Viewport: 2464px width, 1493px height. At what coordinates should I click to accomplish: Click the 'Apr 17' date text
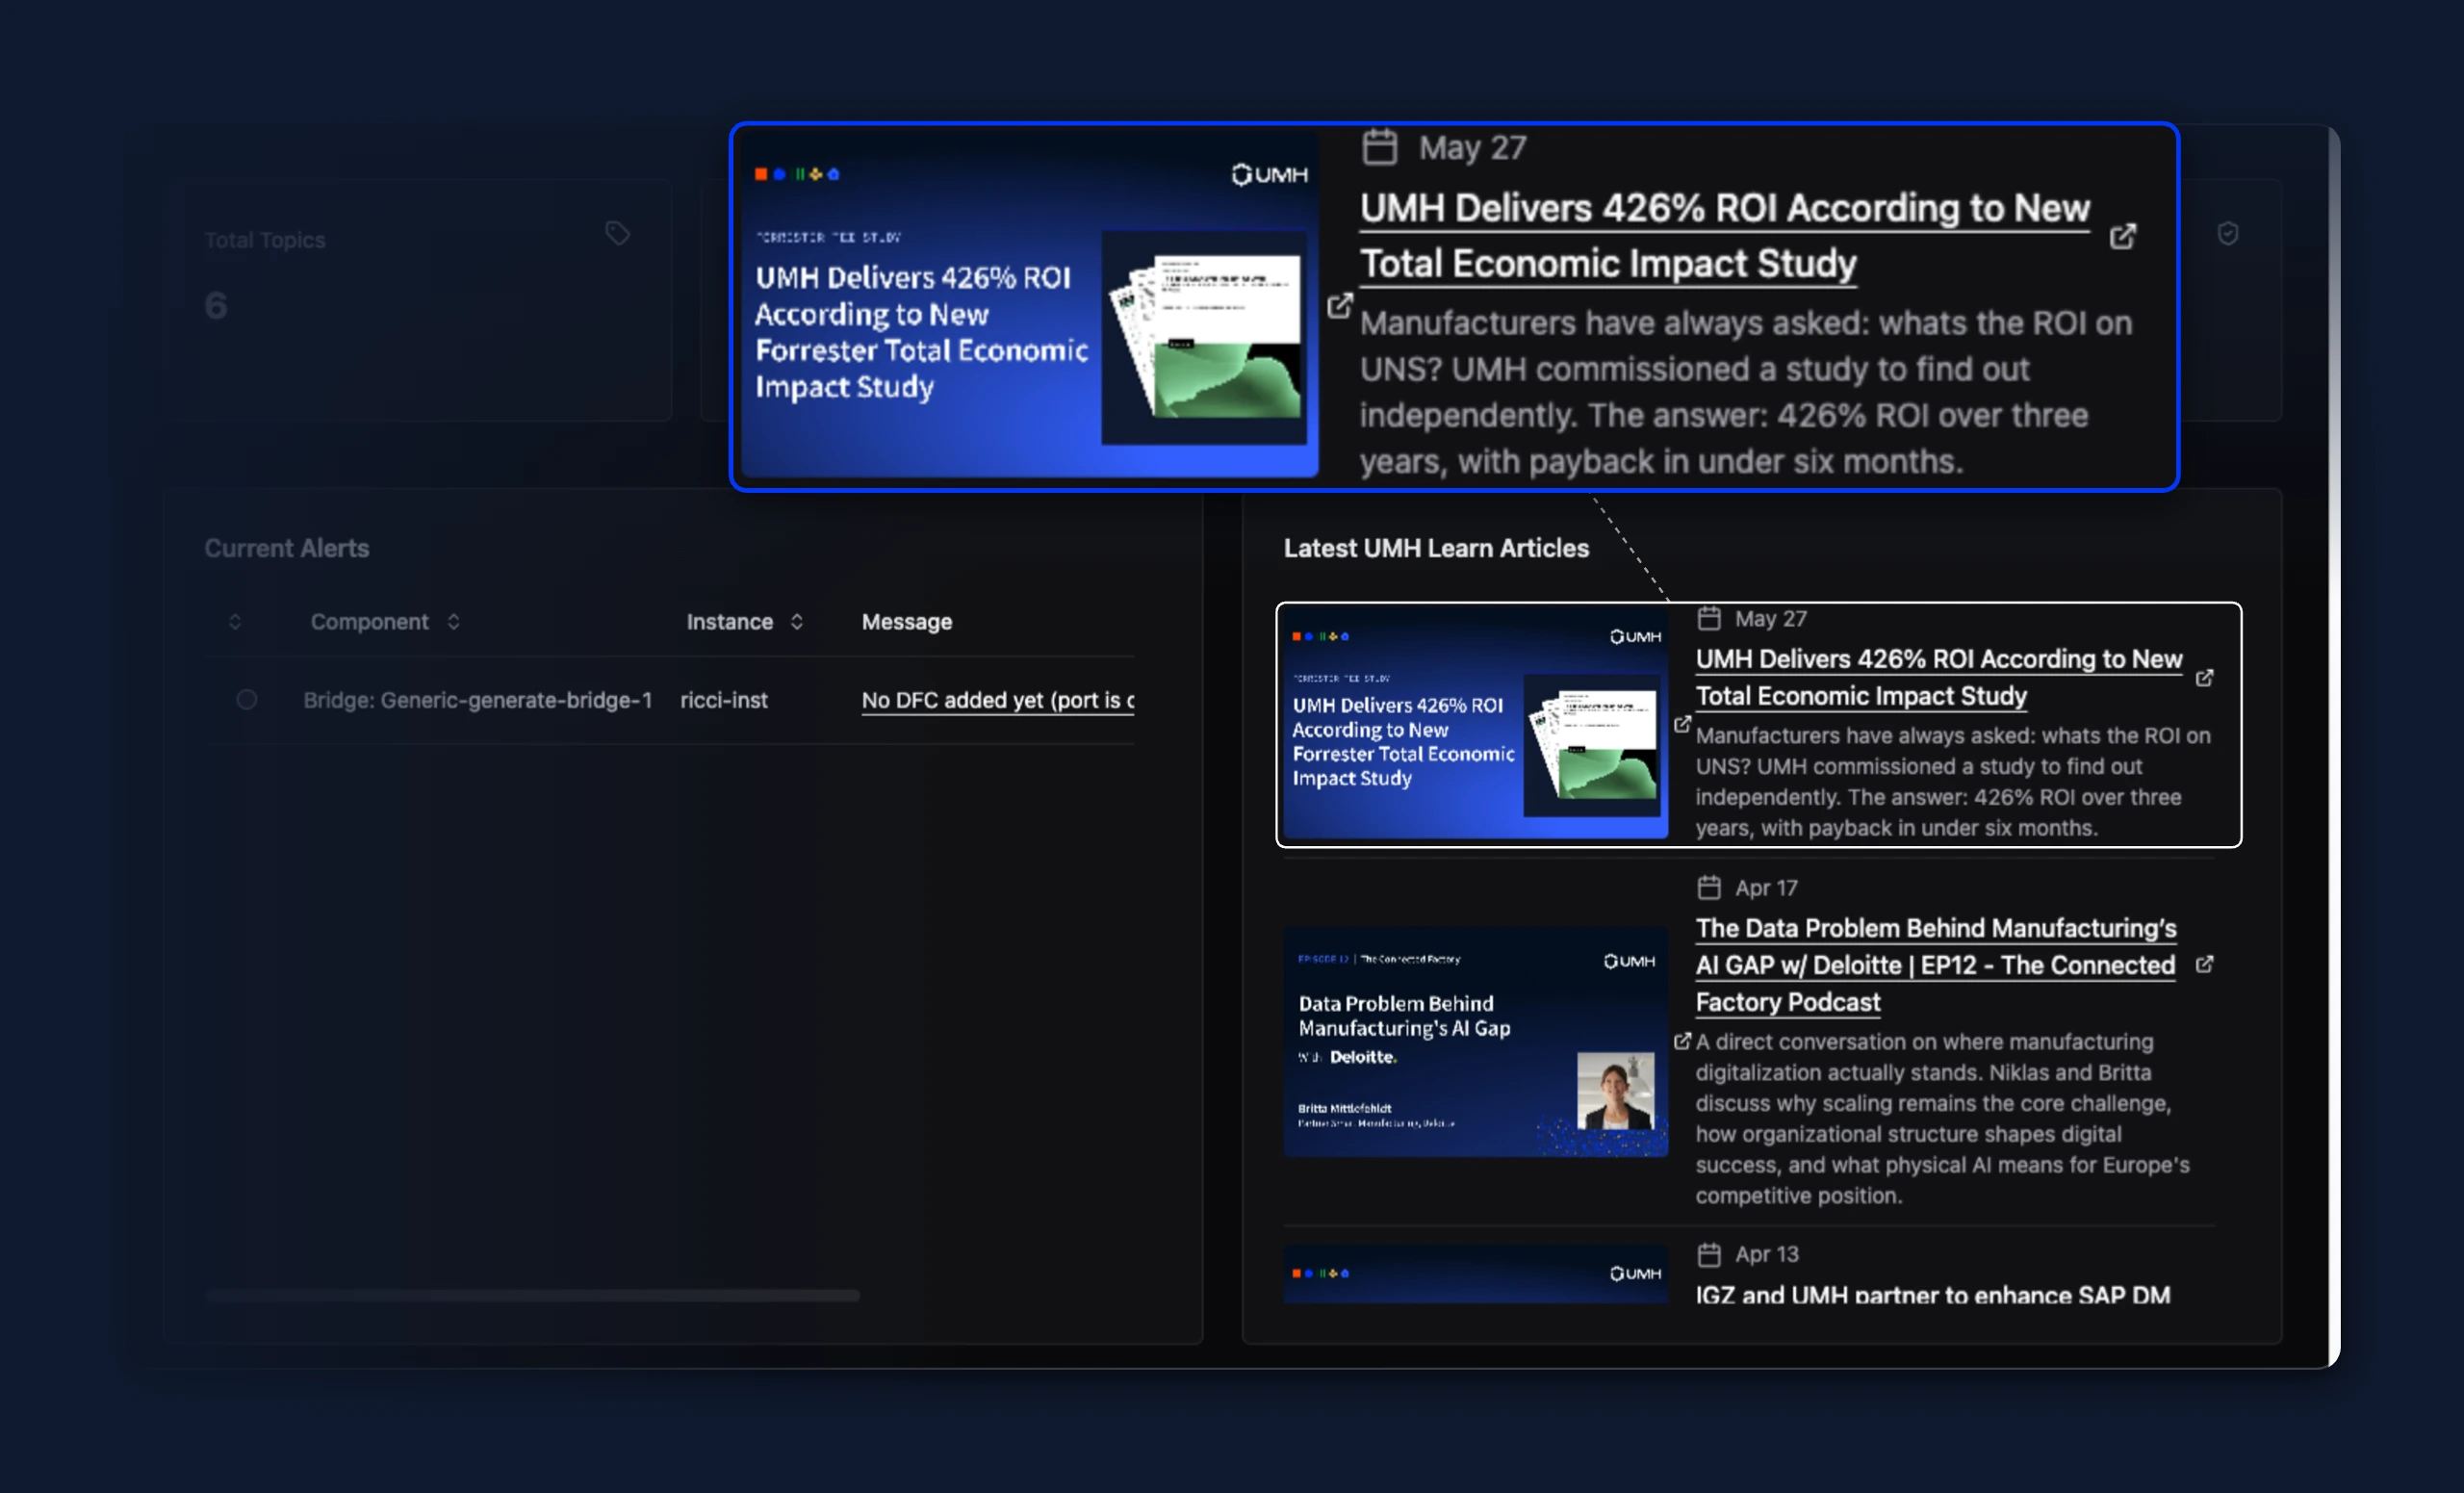pos(1766,887)
